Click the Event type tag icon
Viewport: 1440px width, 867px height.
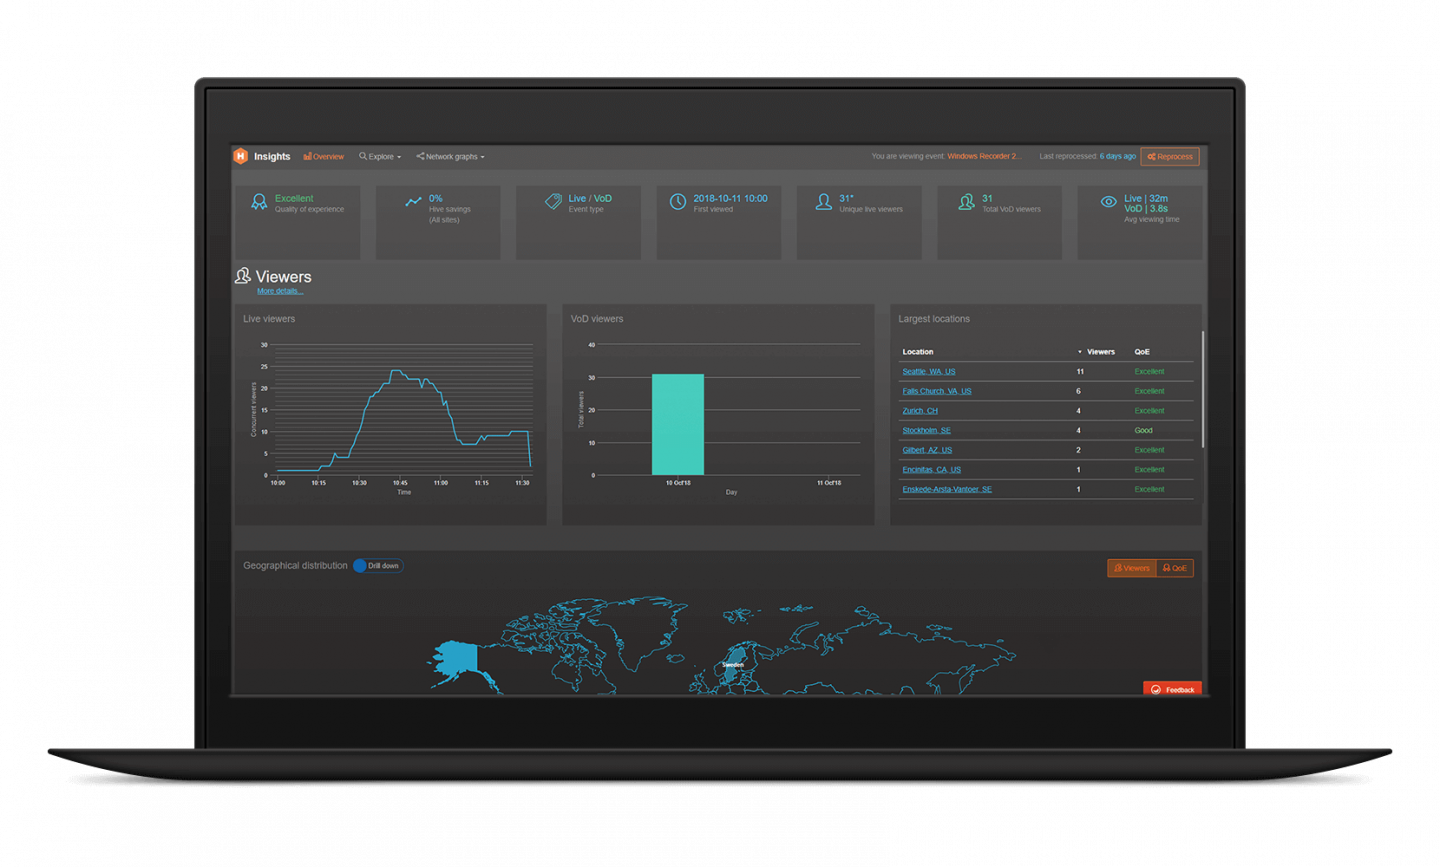[x=554, y=201]
